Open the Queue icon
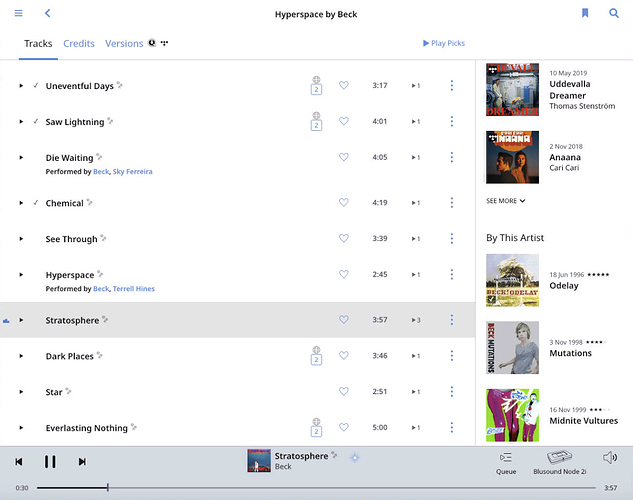This screenshot has height=500, width=633. click(506, 457)
